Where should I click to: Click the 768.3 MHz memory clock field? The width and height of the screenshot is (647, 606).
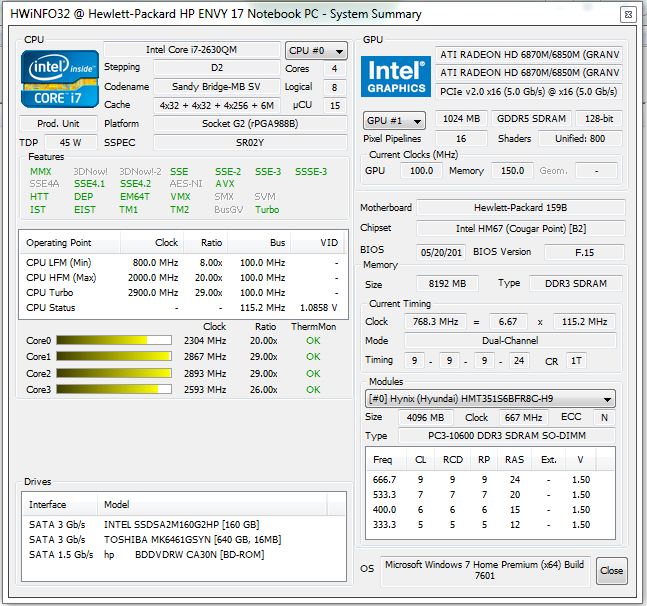click(x=435, y=321)
